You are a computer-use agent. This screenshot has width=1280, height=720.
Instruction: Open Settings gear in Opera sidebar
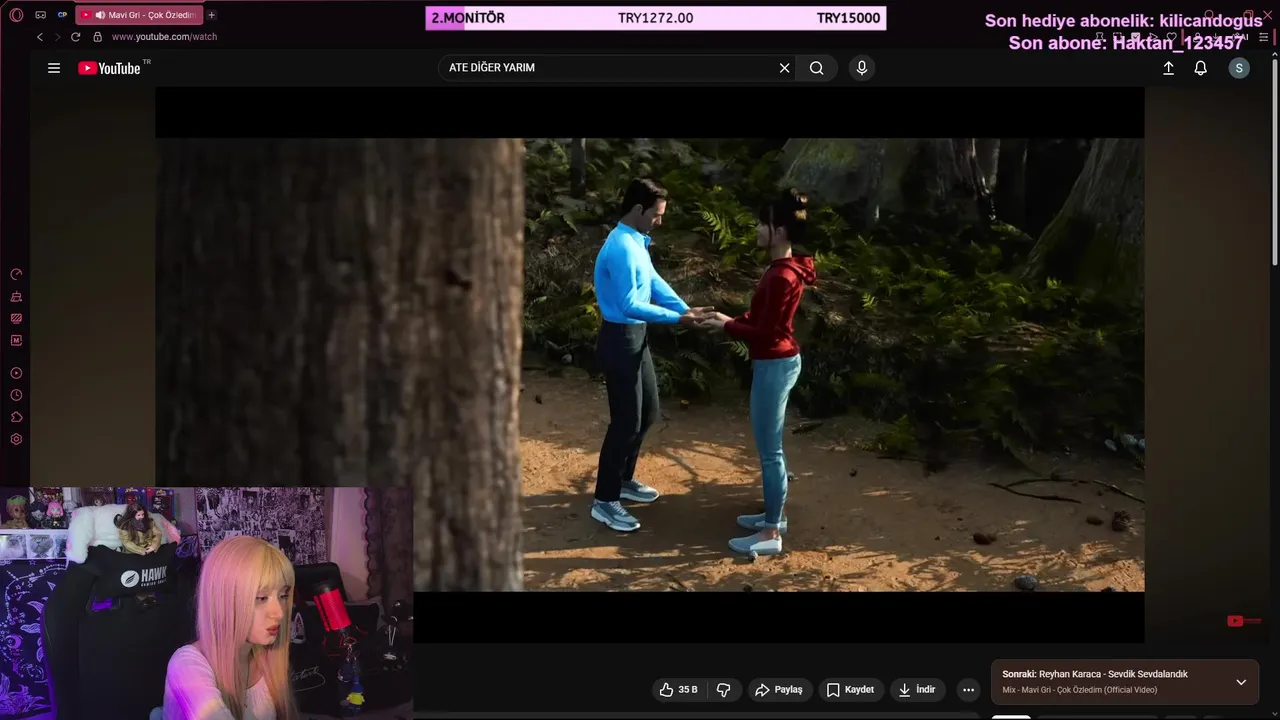pyautogui.click(x=16, y=439)
